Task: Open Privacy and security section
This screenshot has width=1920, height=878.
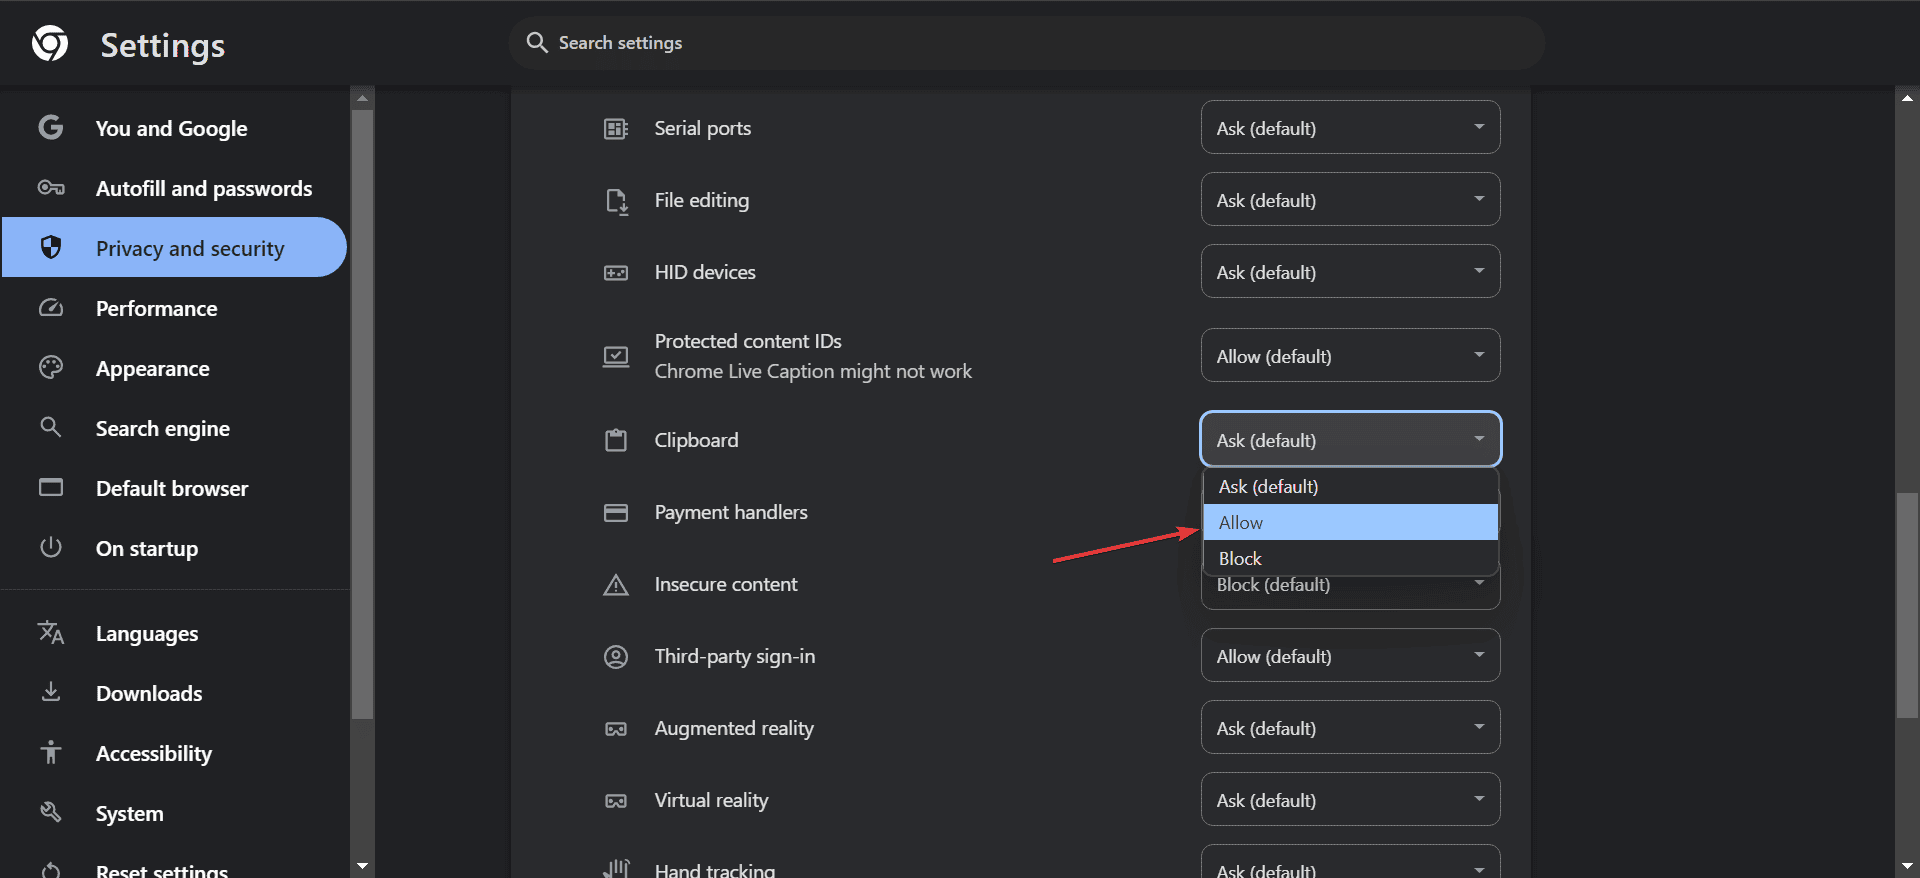Action: tap(174, 247)
